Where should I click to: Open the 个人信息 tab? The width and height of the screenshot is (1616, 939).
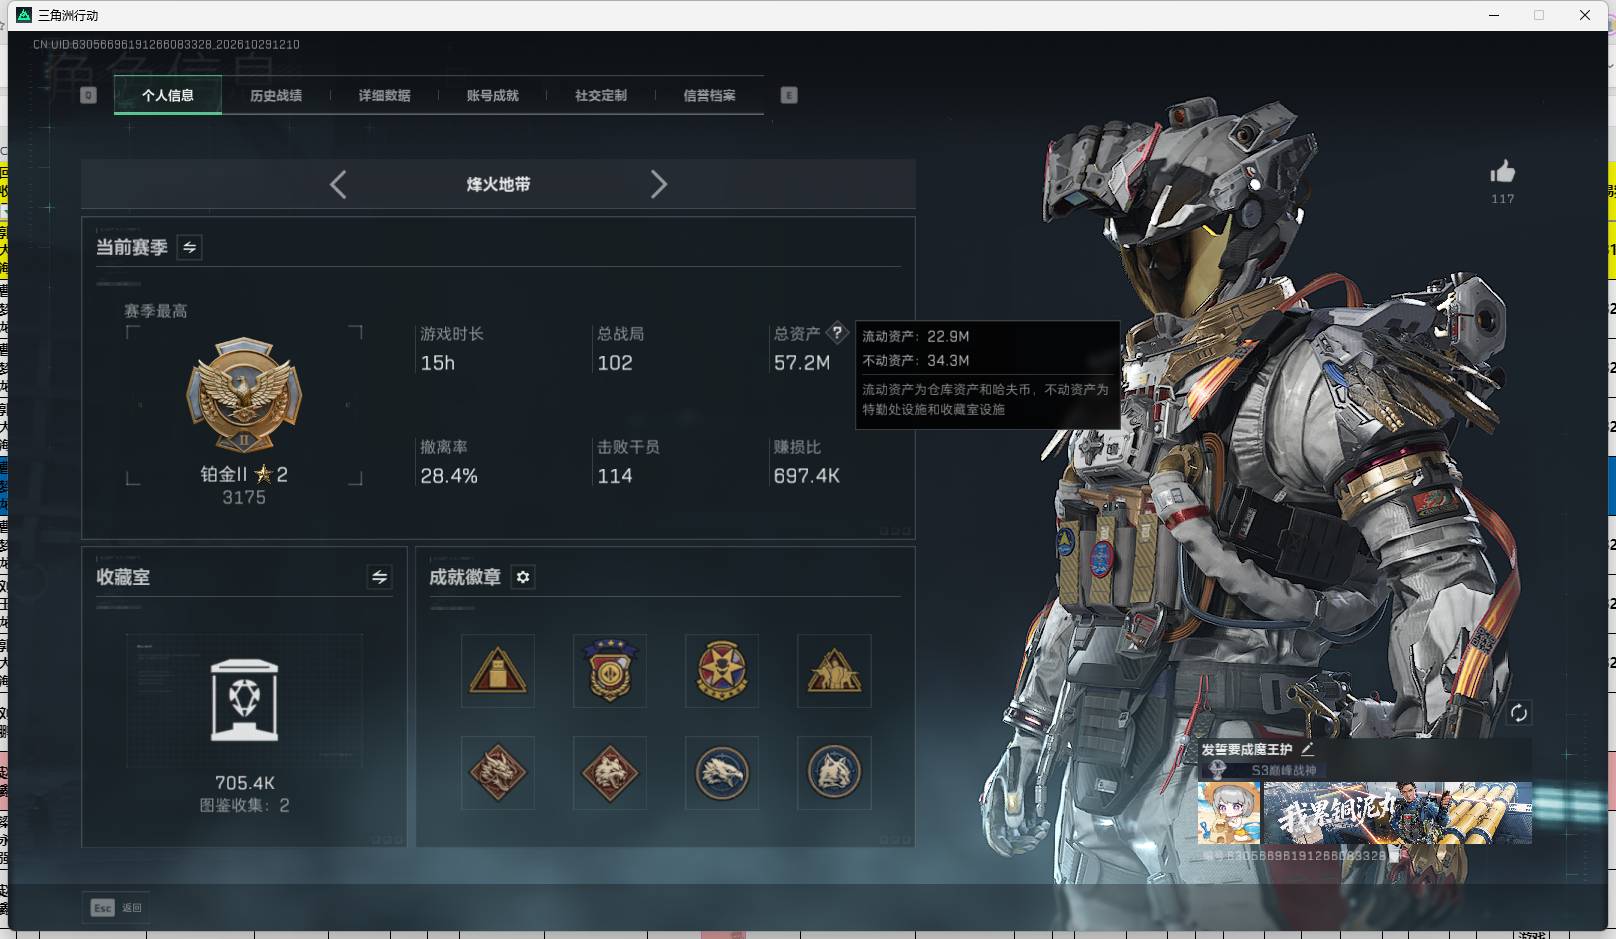pyautogui.click(x=168, y=95)
